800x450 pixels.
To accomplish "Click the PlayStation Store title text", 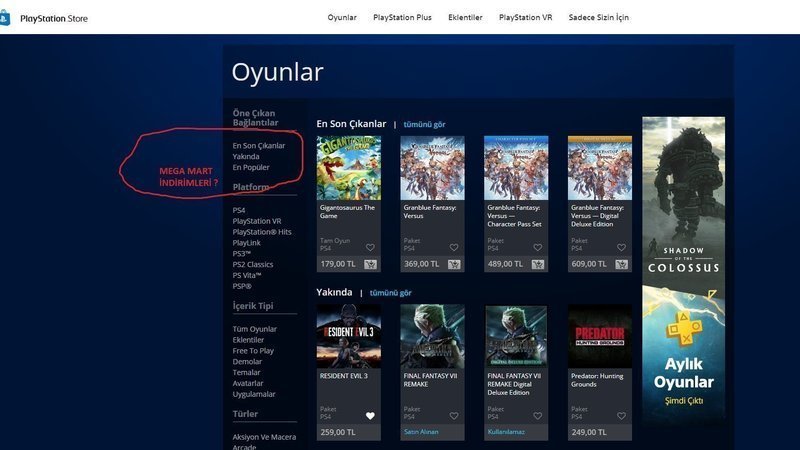I will click(x=54, y=18).
